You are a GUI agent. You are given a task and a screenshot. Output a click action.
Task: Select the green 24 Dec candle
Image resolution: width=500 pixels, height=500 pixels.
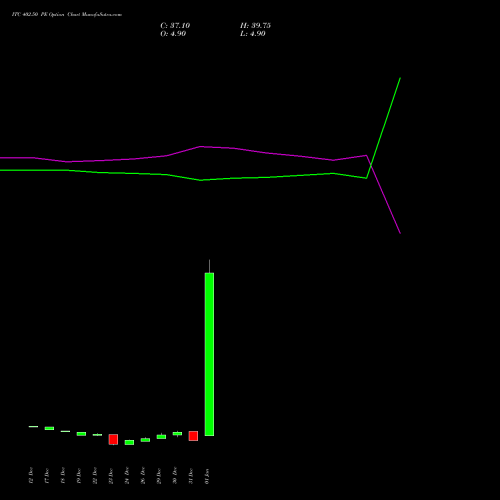coord(129,442)
